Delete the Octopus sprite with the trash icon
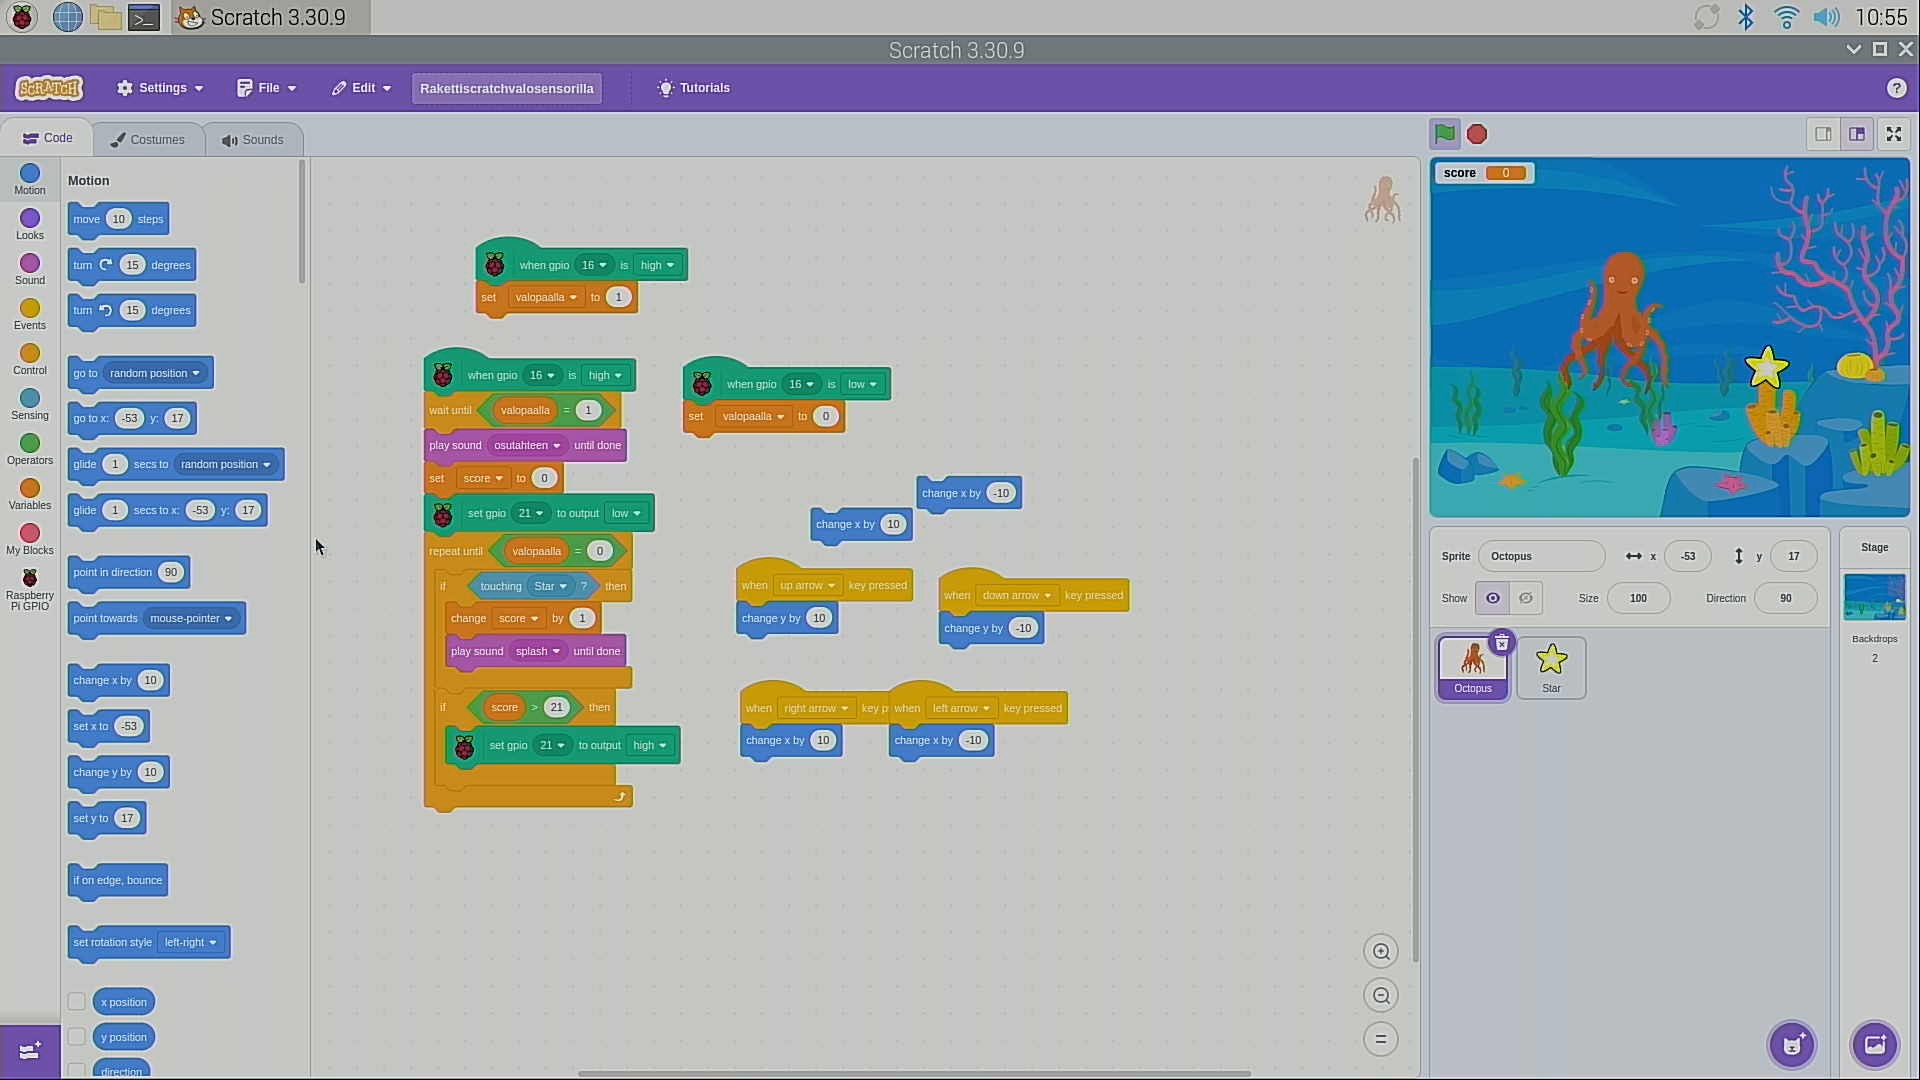 click(1501, 643)
